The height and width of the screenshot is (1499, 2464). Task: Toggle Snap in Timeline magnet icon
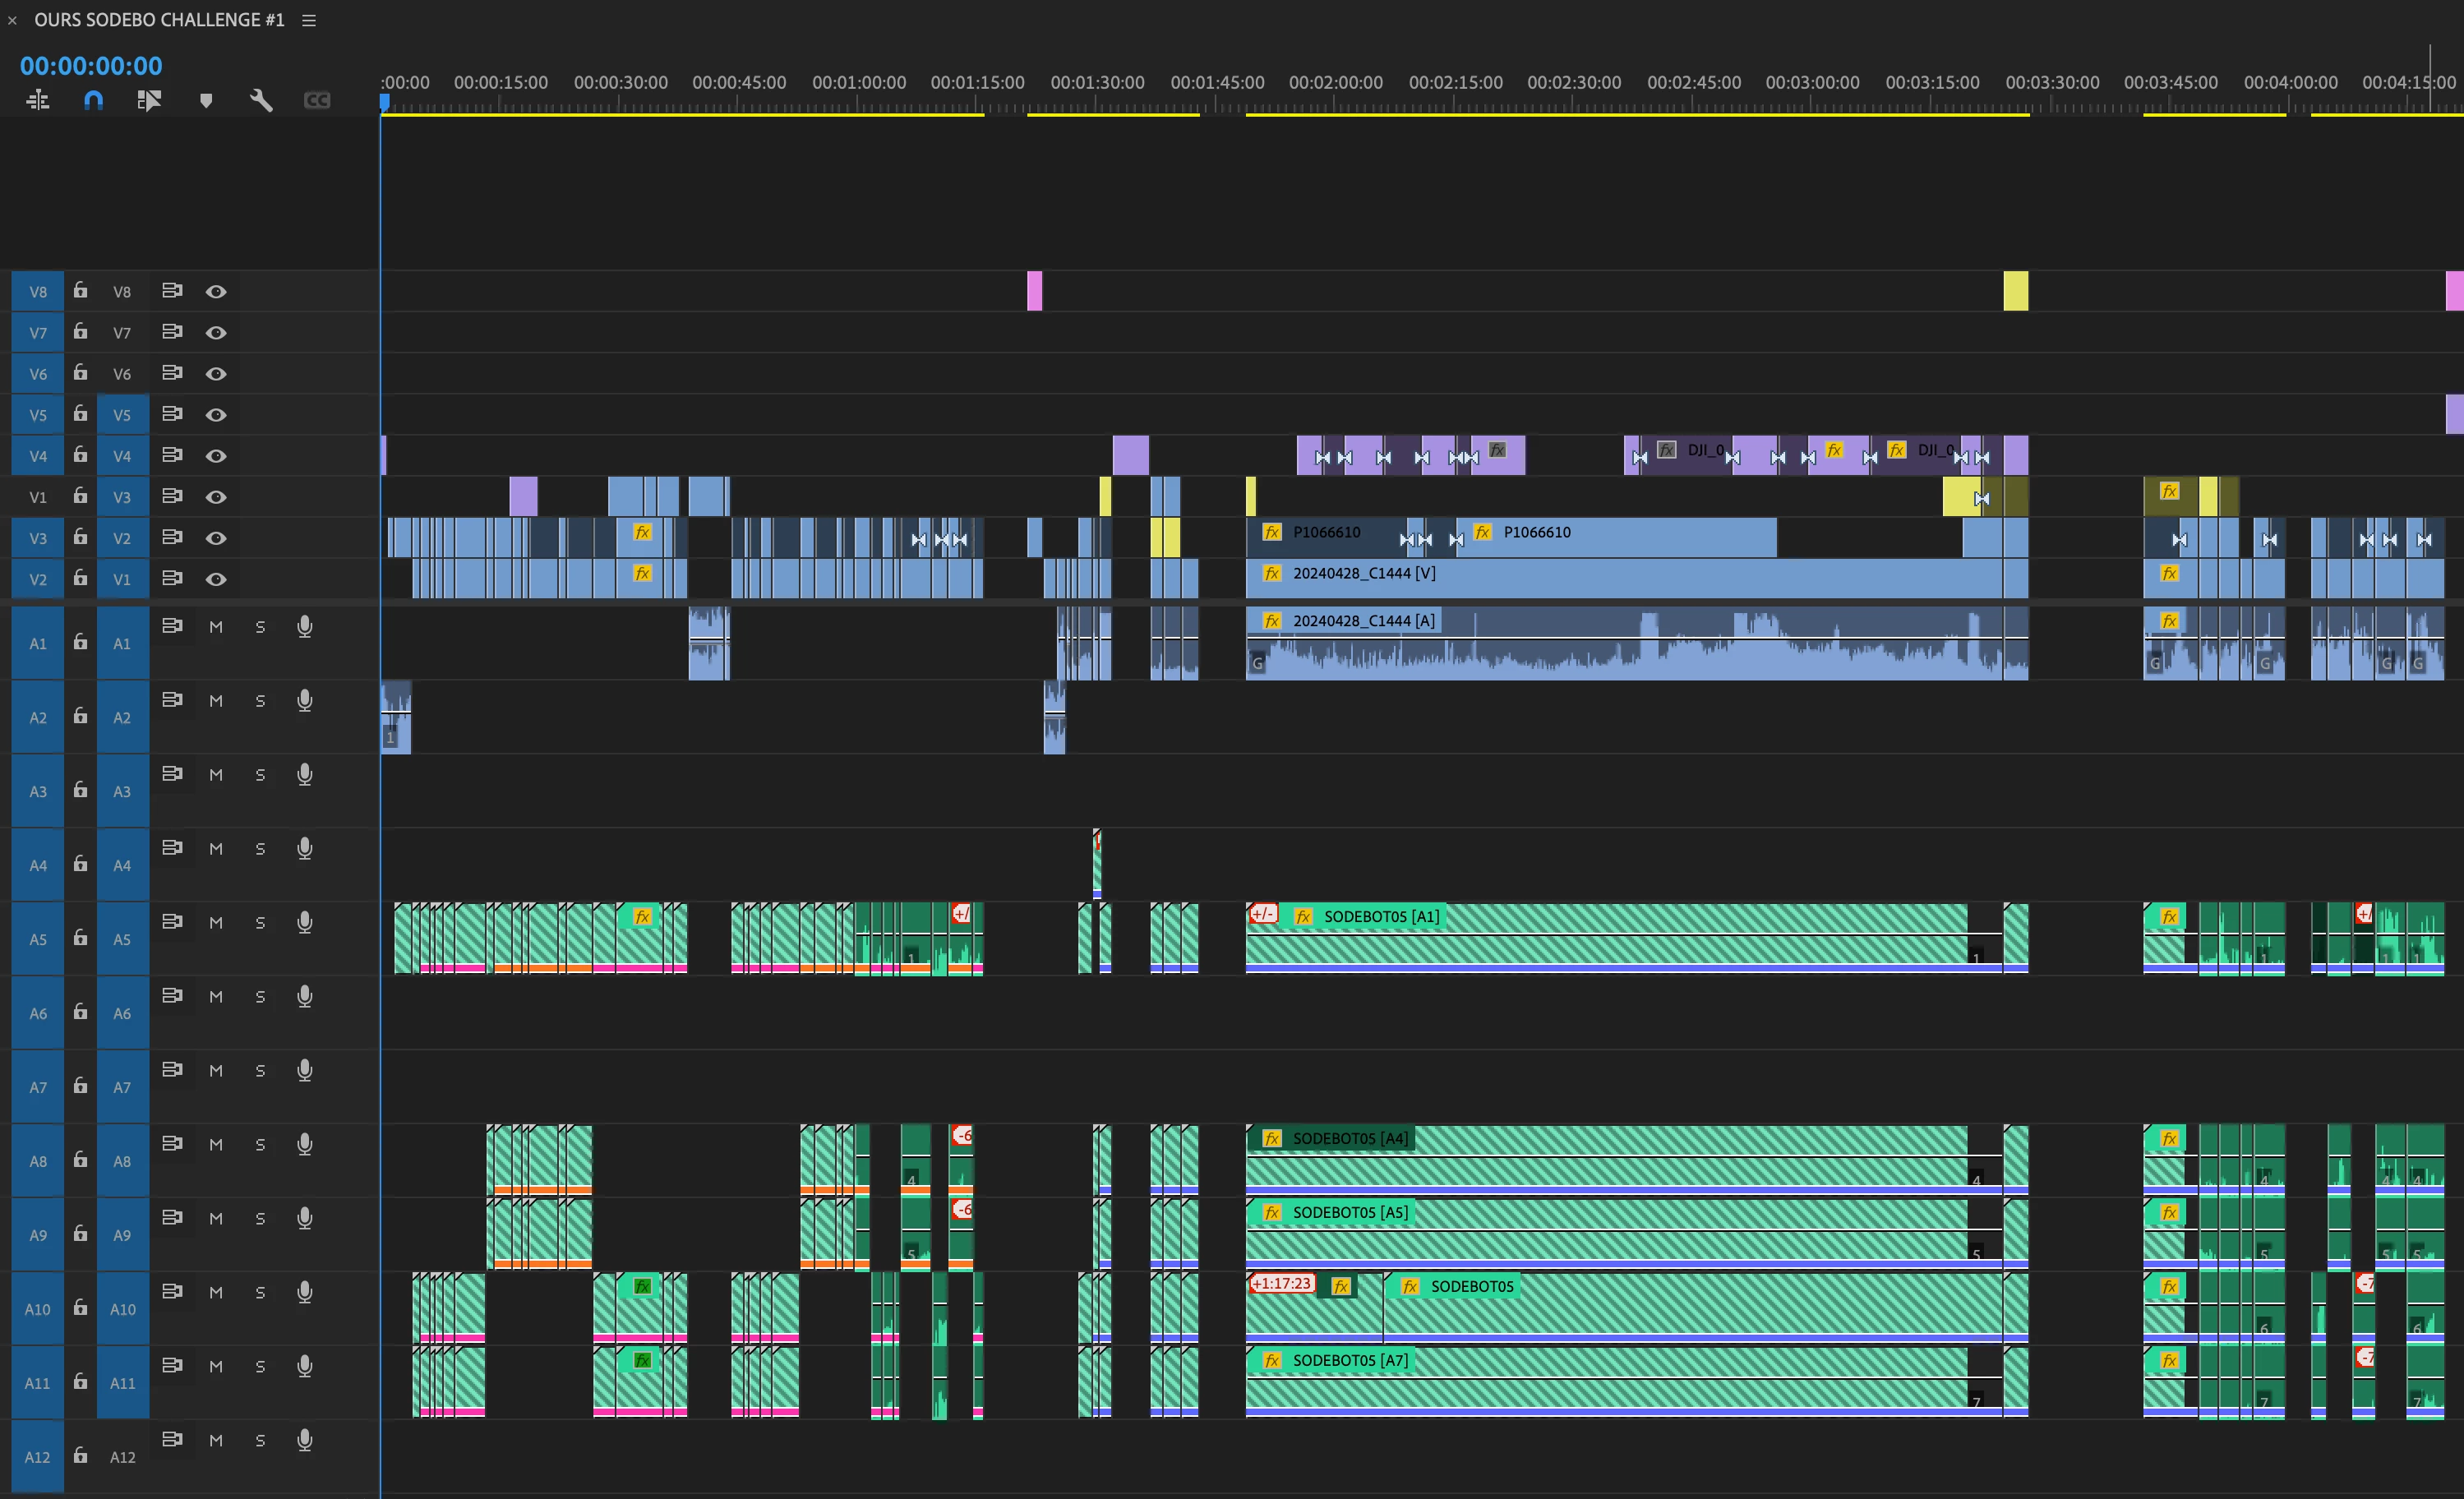click(93, 100)
